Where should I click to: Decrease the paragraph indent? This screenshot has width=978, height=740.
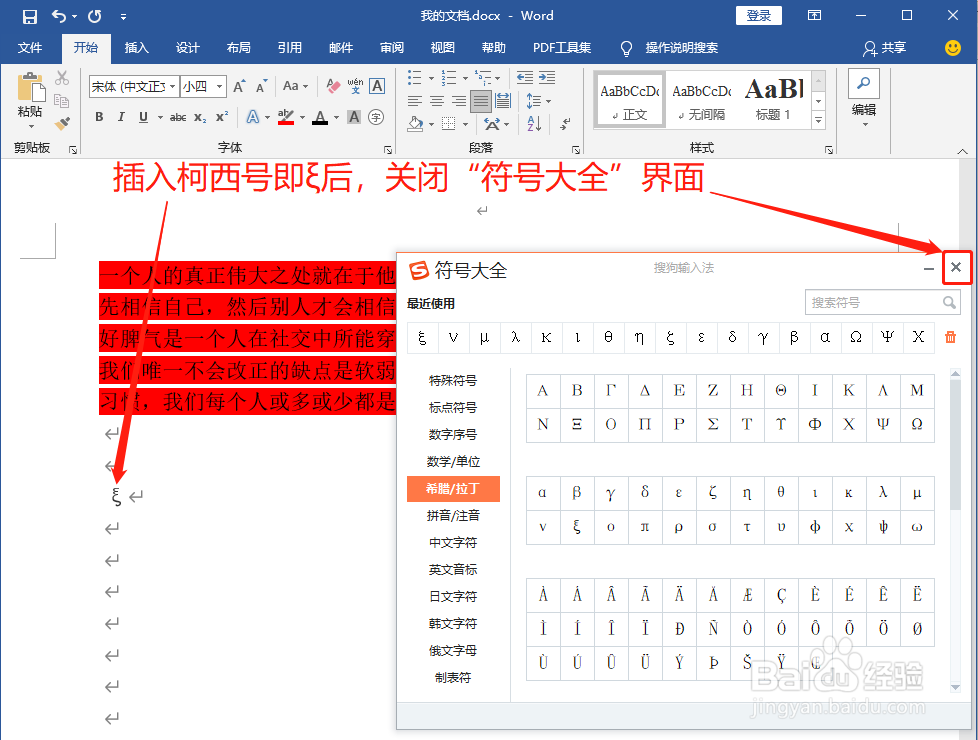525,78
